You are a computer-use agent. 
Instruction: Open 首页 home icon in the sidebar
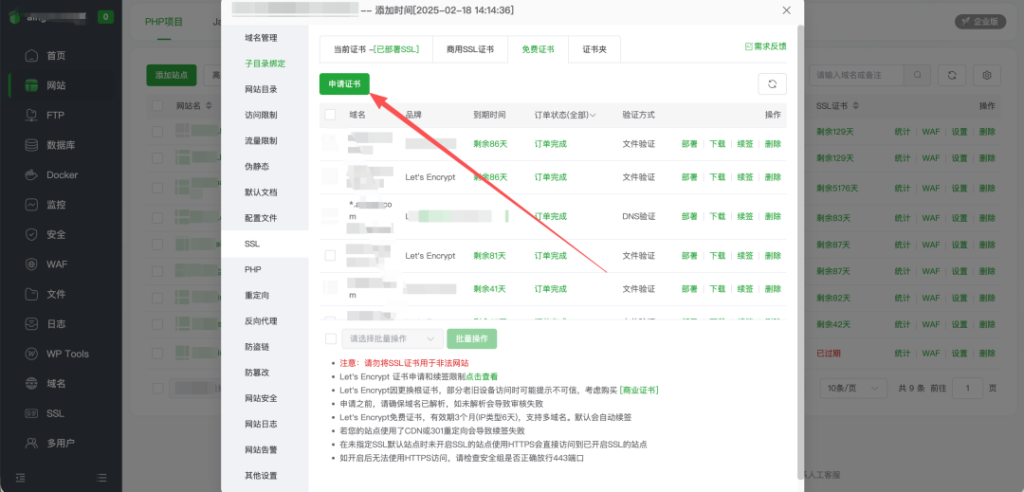pos(31,56)
